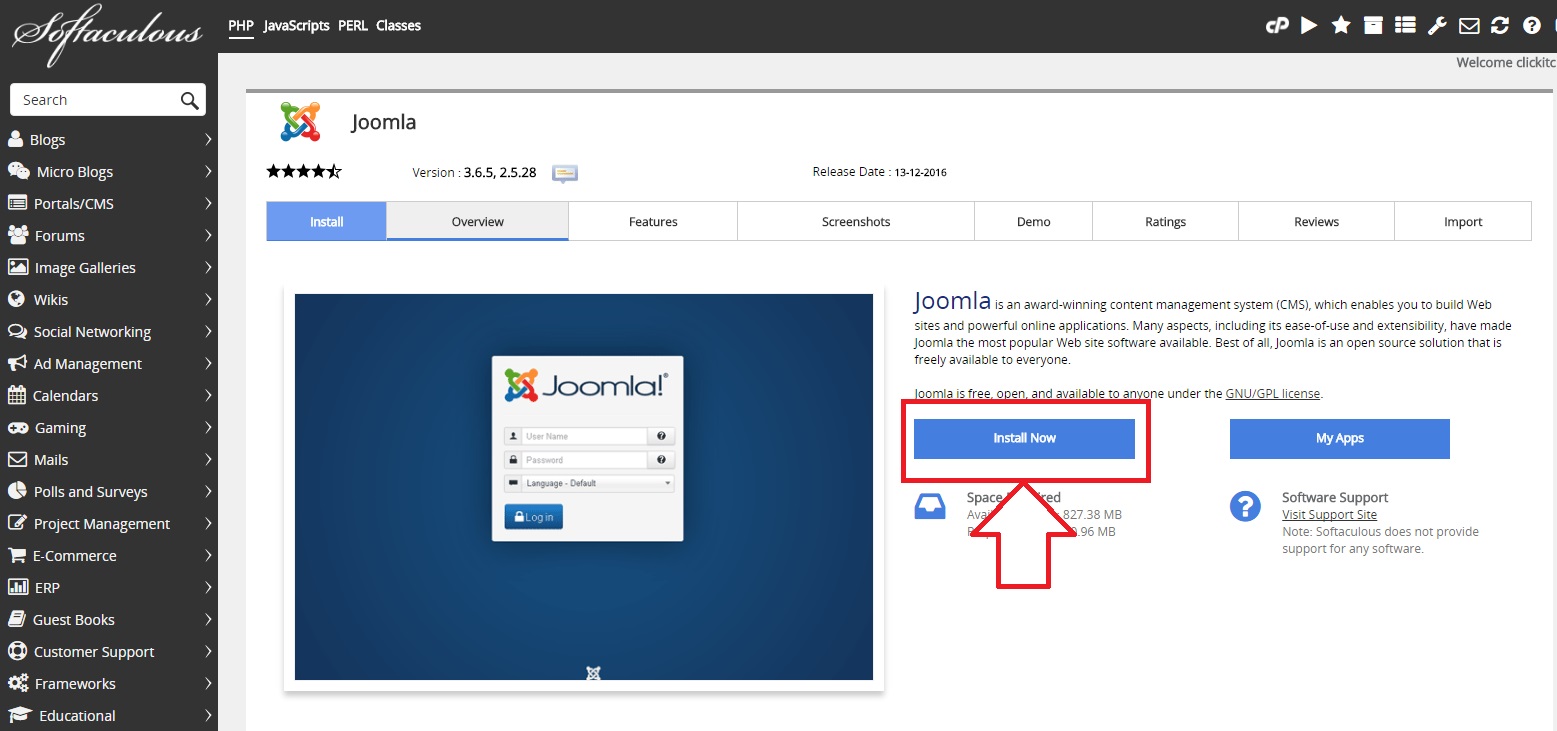This screenshot has width=1557, height=731.
Task: Click the Ad Management megaphone icon
Action: pyautogui.click(x=17, y=363)
